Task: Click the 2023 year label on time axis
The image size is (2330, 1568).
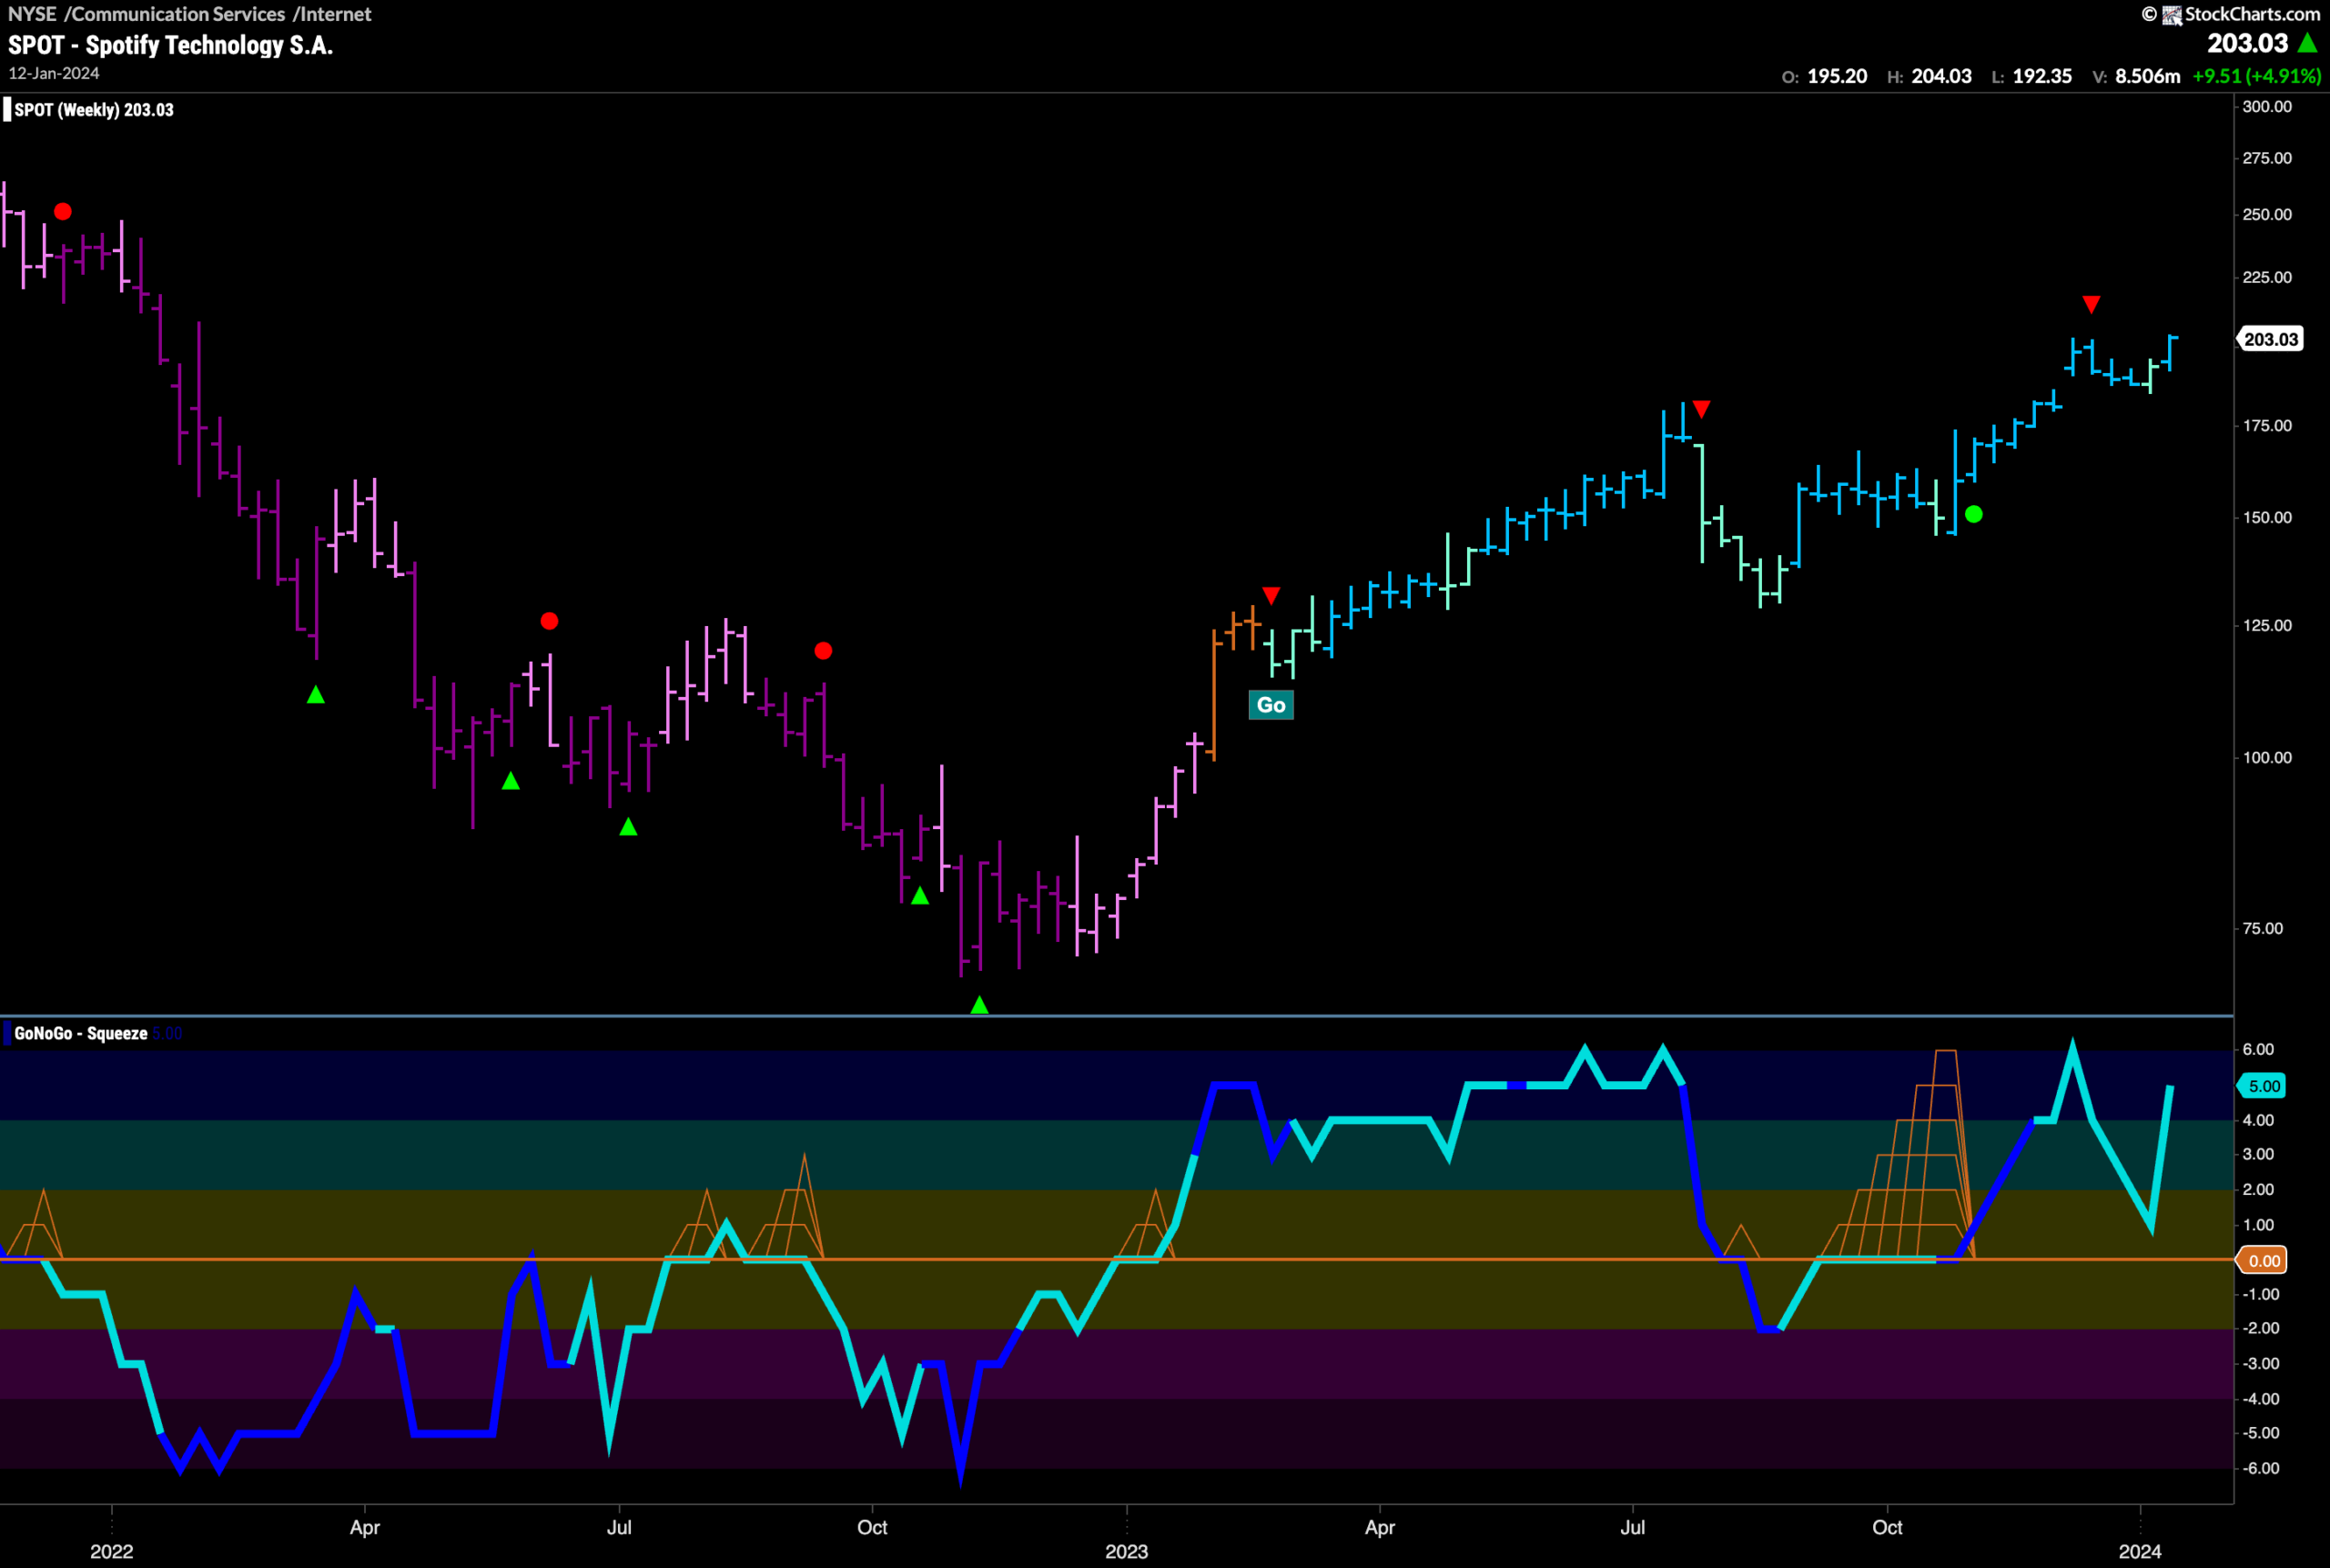Action: [1126, 1551]
